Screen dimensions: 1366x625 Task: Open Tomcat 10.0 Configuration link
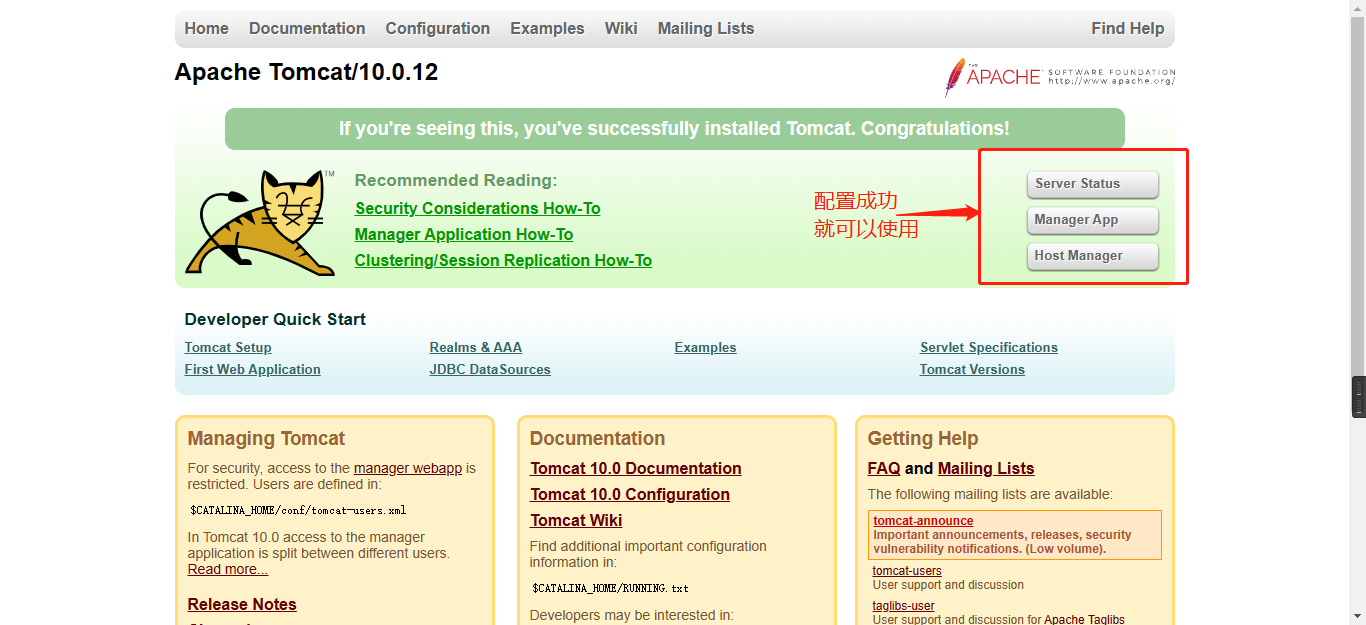click(x=630, y=494)
